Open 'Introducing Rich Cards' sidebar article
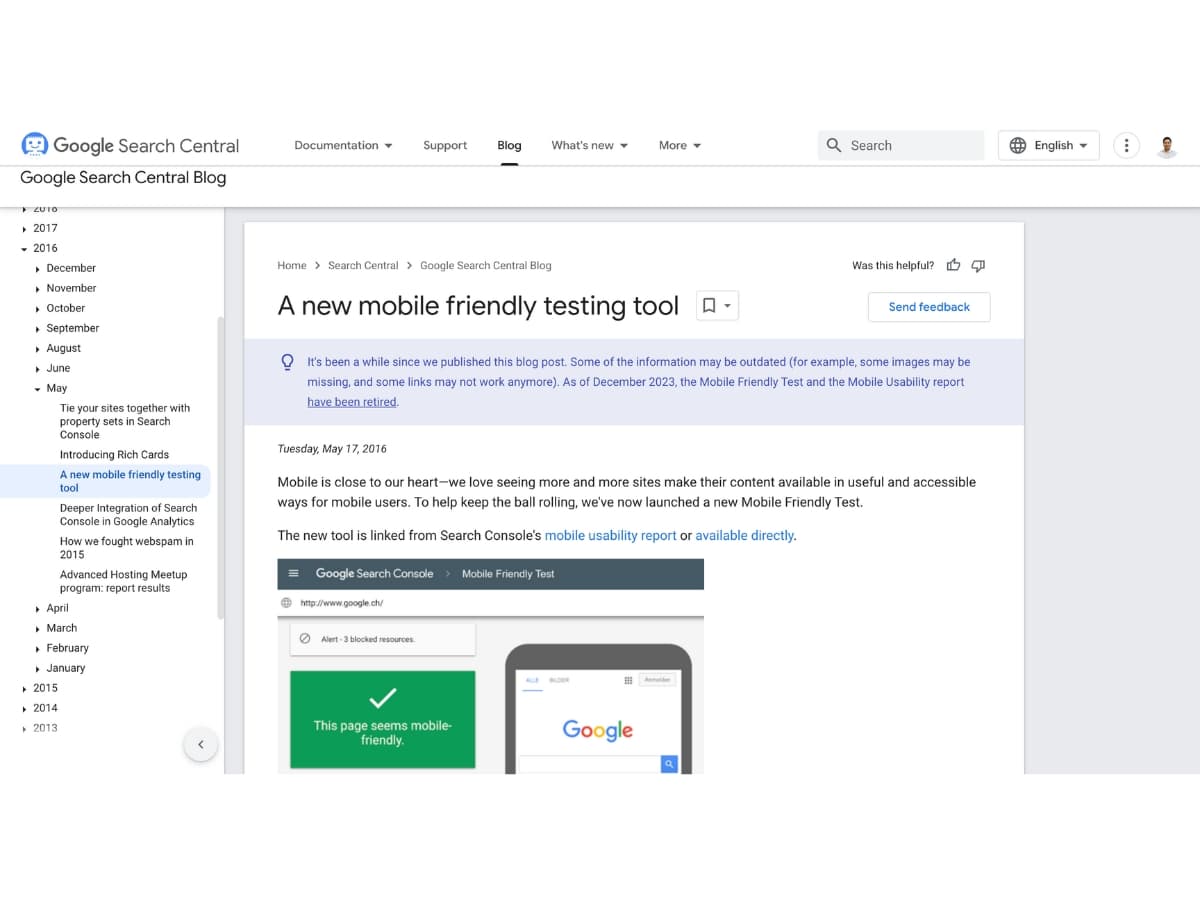 pyautogui.click(x=114, y=455)
